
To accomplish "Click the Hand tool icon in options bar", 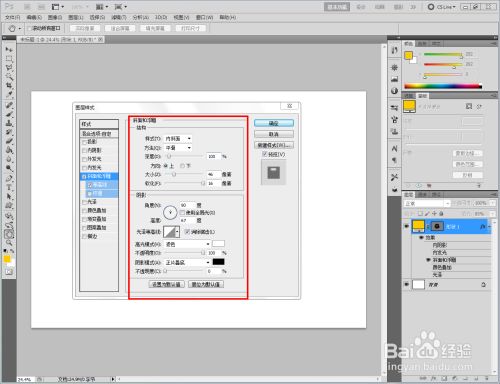I will [x=12, y=28].
